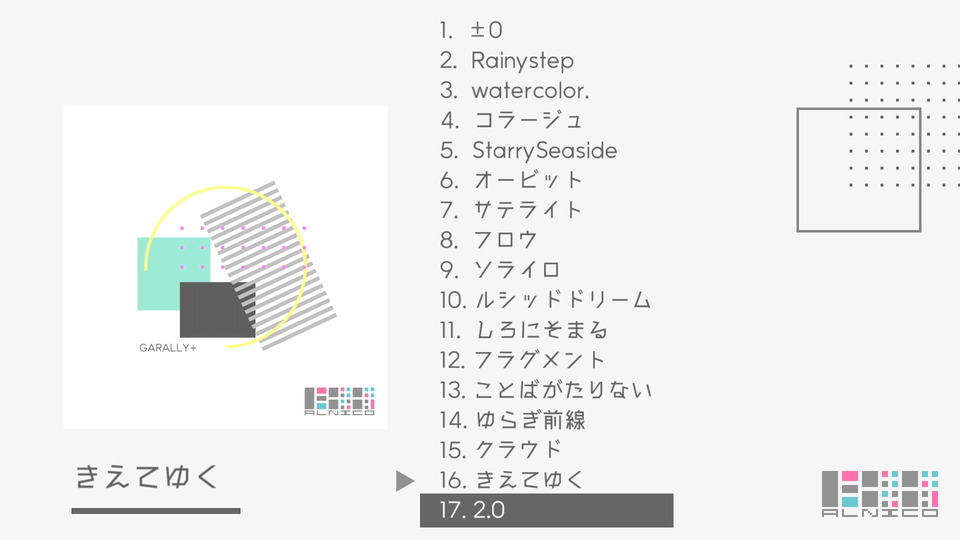Click the ALNICO logo in bottom-right corner
The width and height of the screenshot is (960, 540).
pos(880,493)
